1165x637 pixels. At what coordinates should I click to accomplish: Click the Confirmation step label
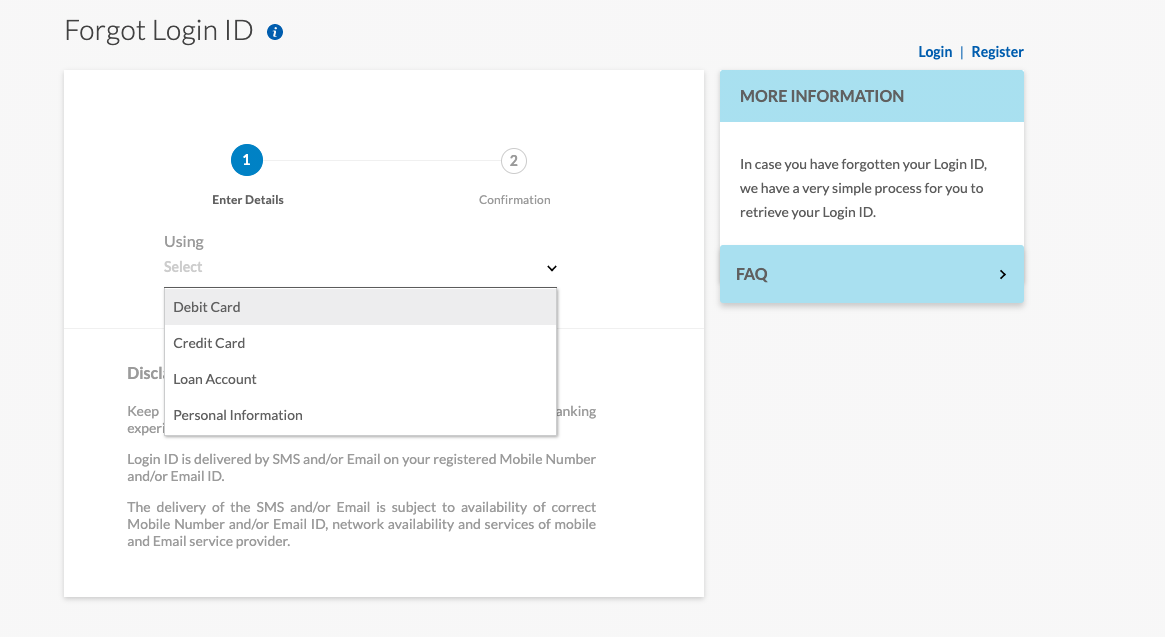[514, 199]
